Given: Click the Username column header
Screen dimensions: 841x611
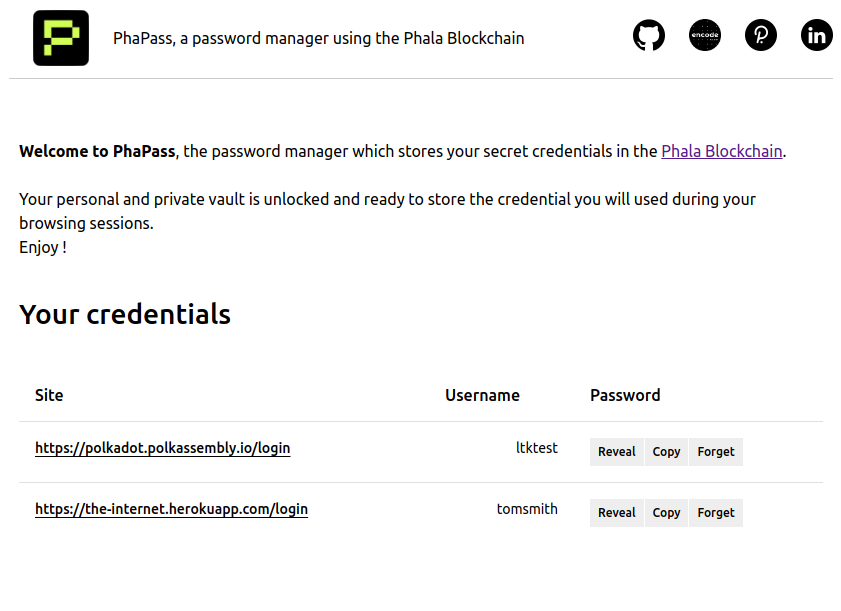Looking at the screenshot, I should (x=482, y=395).
